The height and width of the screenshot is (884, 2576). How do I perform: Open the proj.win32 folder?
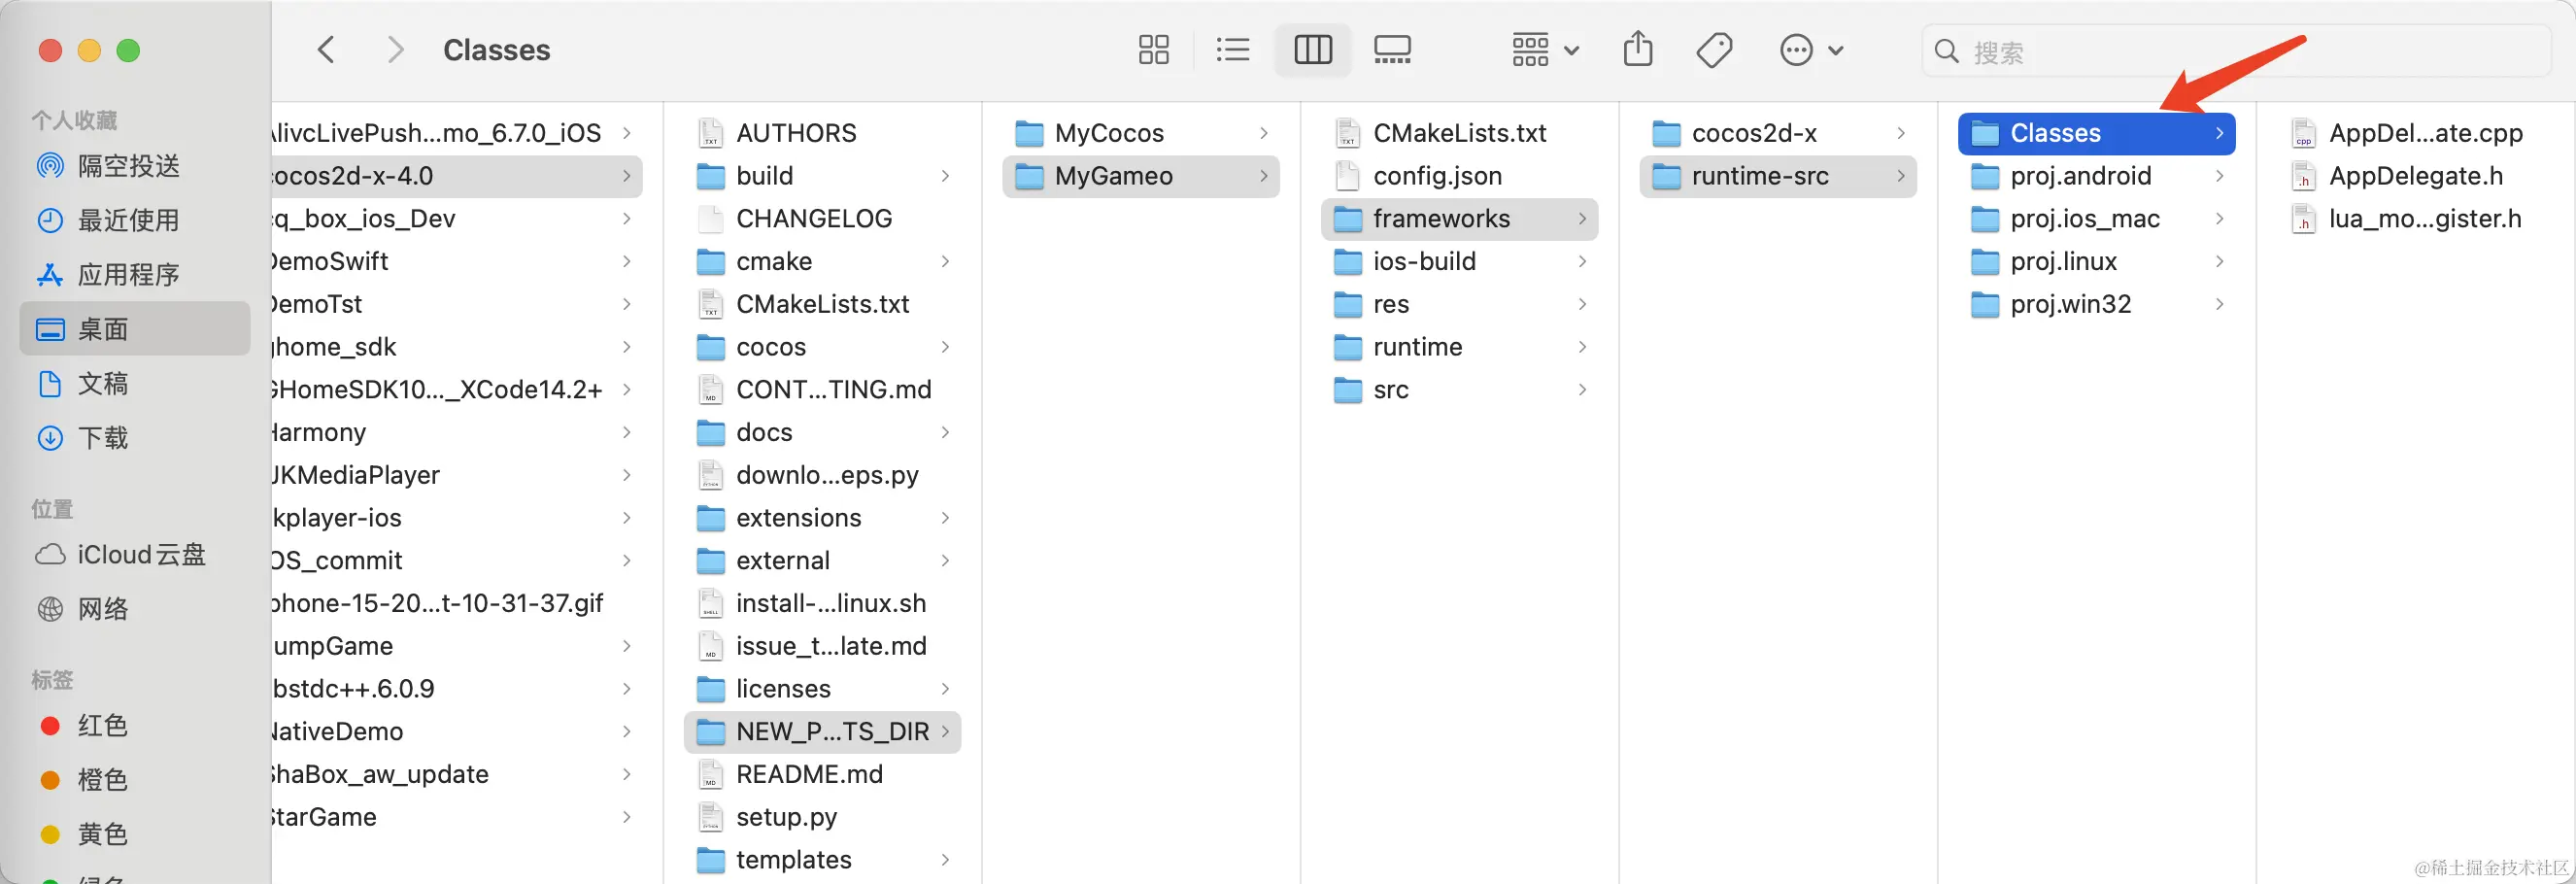point(2097,304)
